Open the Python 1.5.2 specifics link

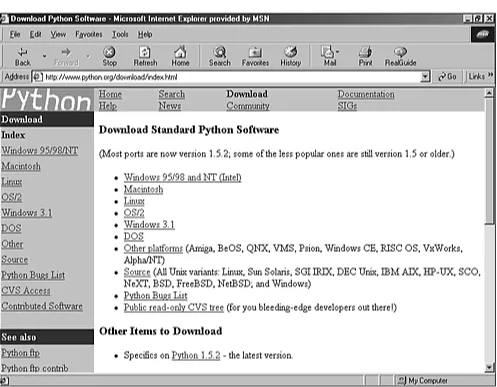click(196, 355)
